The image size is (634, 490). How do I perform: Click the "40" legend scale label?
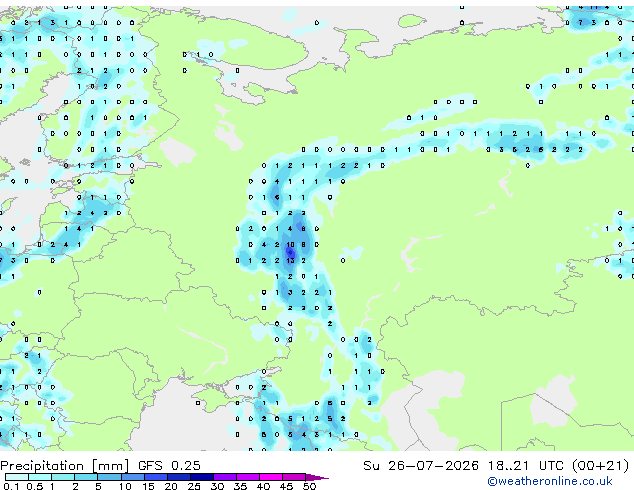pos(263,486)
